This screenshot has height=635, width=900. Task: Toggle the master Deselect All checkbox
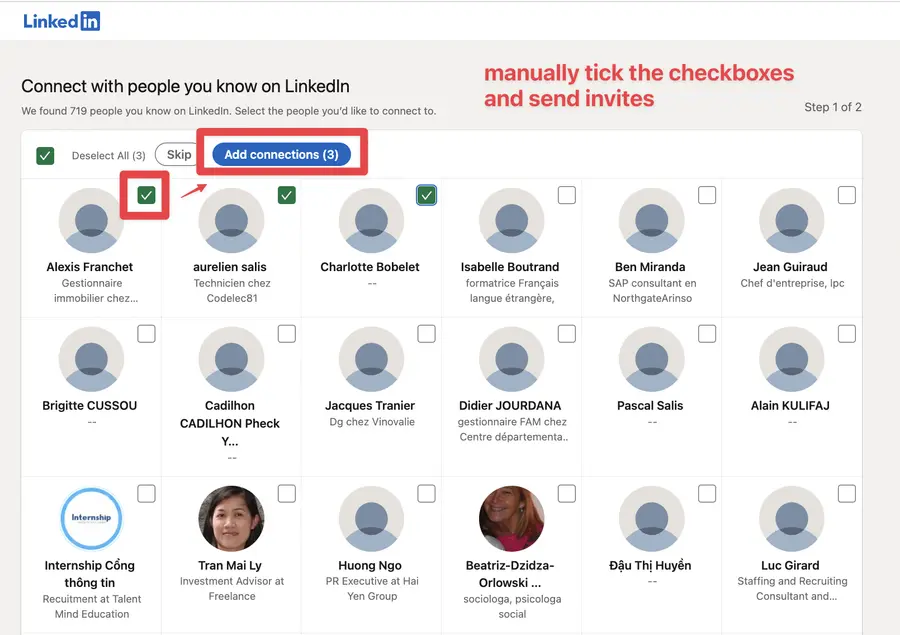pyautogui.click(x=45, y=156)
